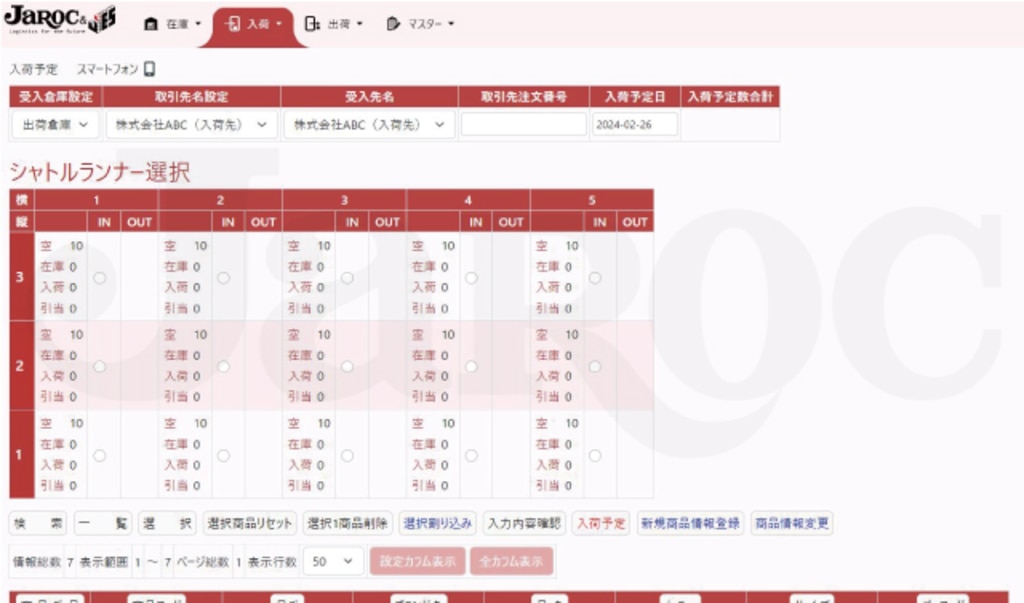Select the 入荷 tab in the navbar
1024x603 pixels.
[254, 23]
